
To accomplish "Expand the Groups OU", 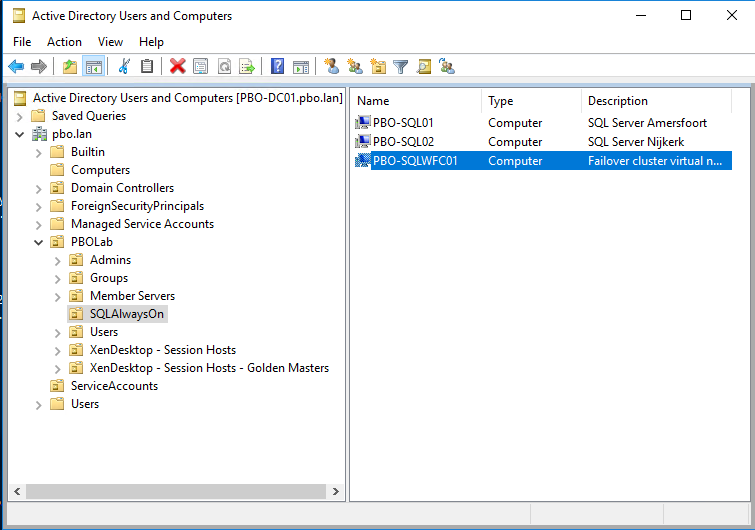I will [57, 279].
